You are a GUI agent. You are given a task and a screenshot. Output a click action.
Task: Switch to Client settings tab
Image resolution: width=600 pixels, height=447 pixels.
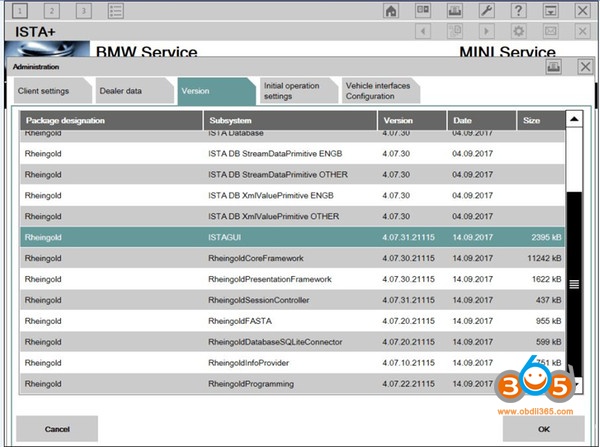click(52, 91)
